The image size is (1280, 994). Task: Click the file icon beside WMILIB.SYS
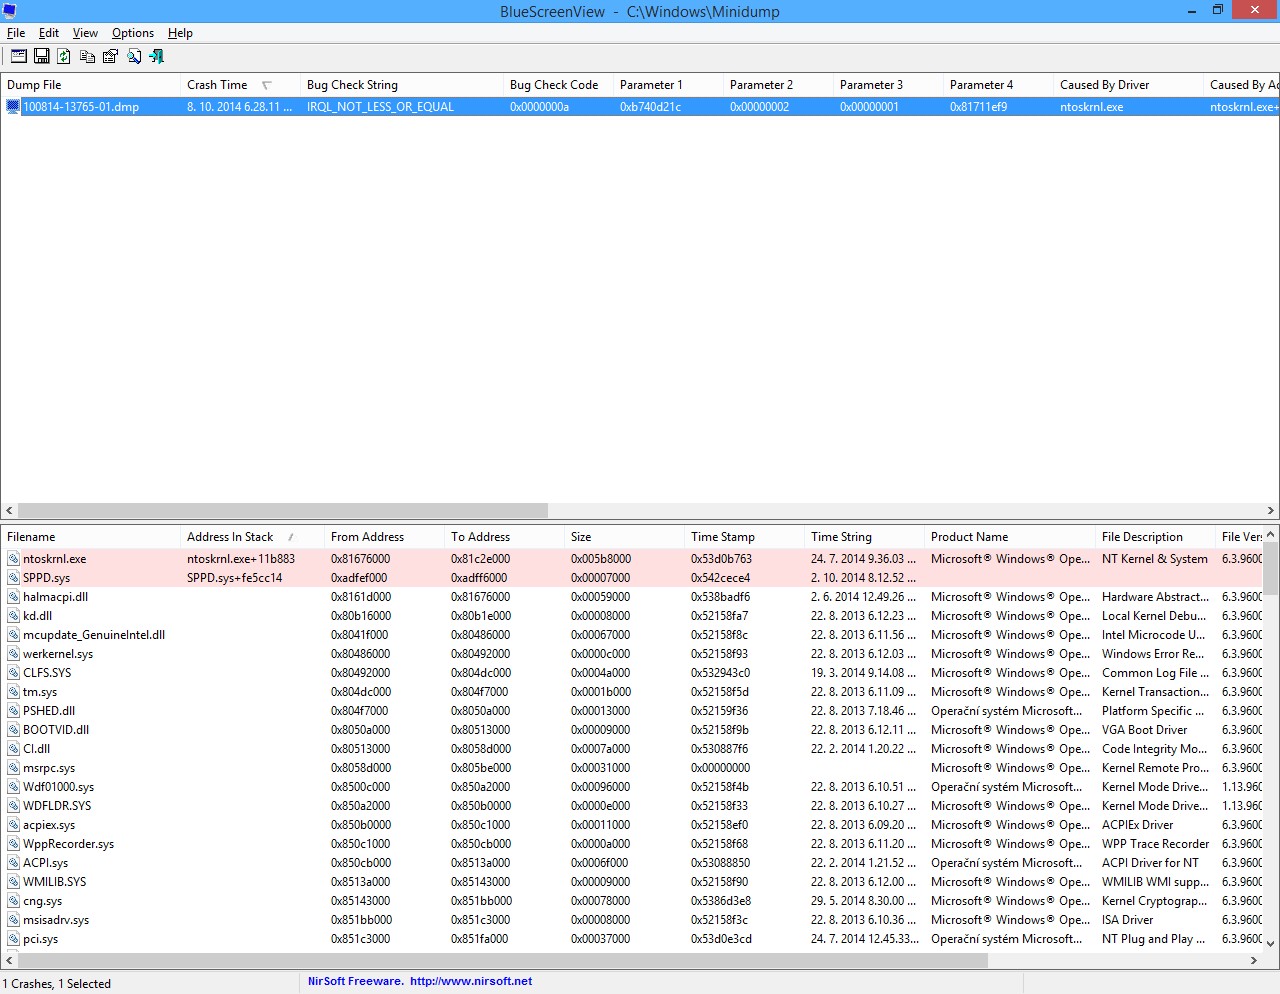pos(14,882)
